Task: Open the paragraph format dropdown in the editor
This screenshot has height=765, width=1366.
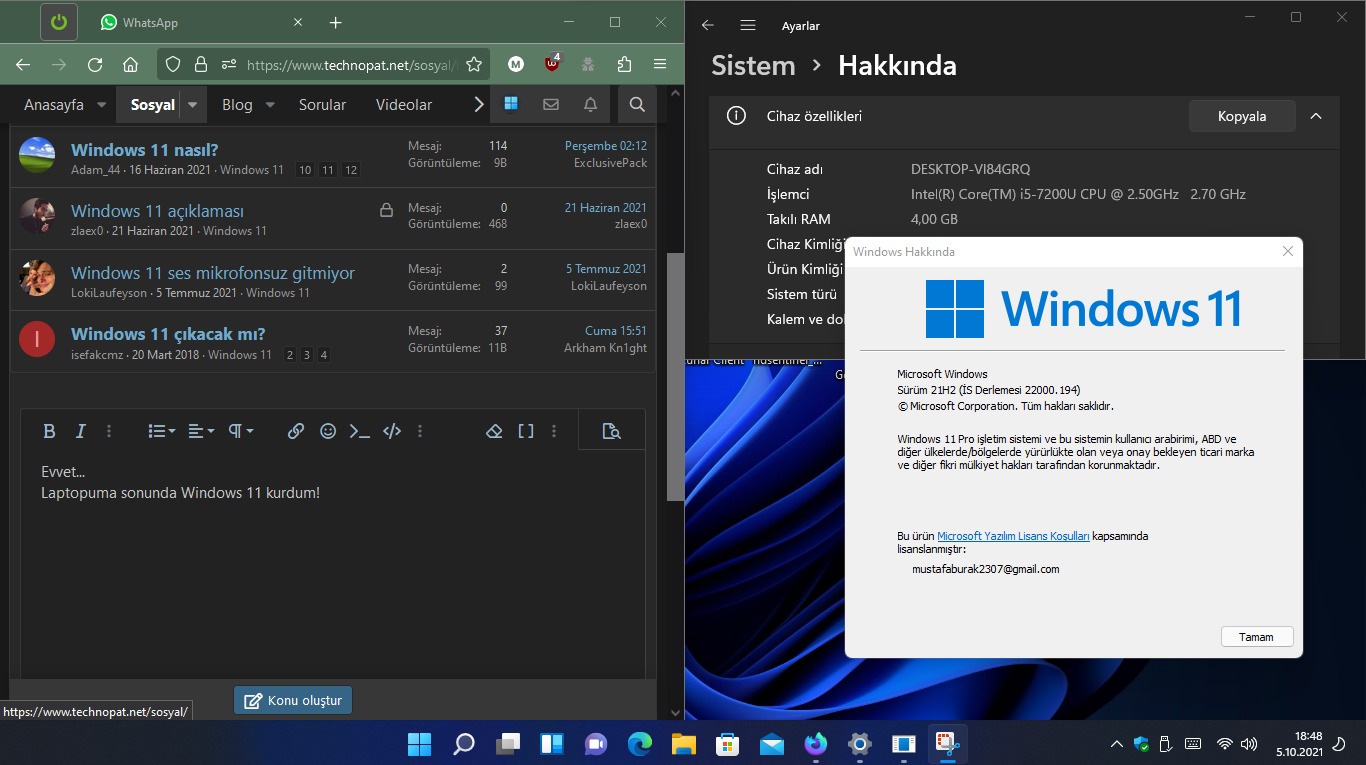Action: pos(241,431)
